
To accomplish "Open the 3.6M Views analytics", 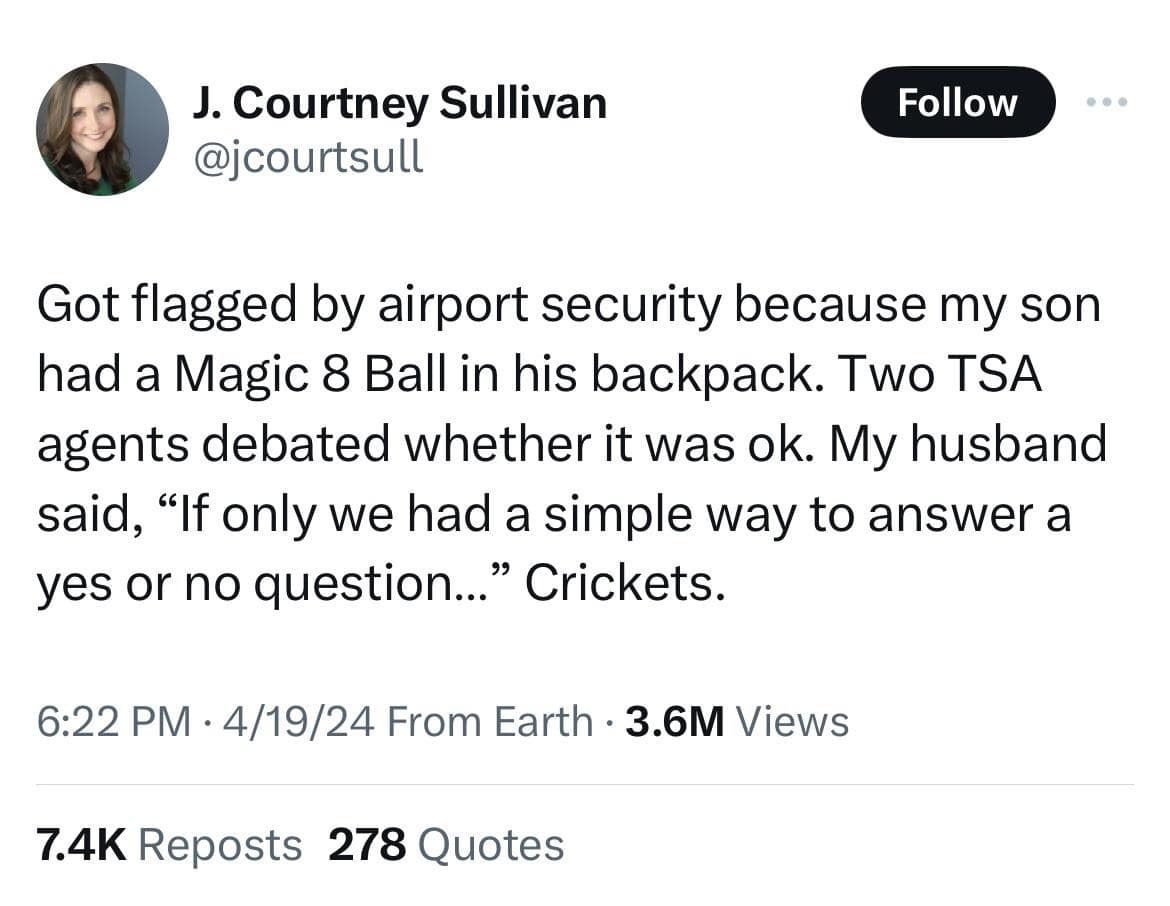I will 737,721.
